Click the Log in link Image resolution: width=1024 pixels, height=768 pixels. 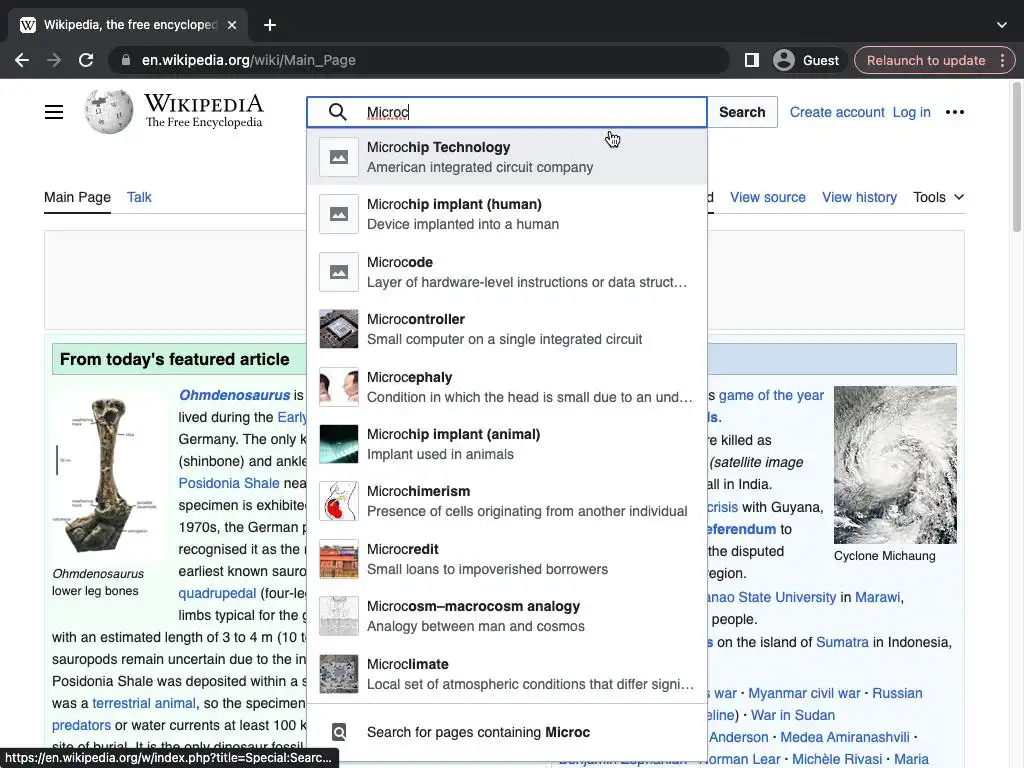(911, 112)
